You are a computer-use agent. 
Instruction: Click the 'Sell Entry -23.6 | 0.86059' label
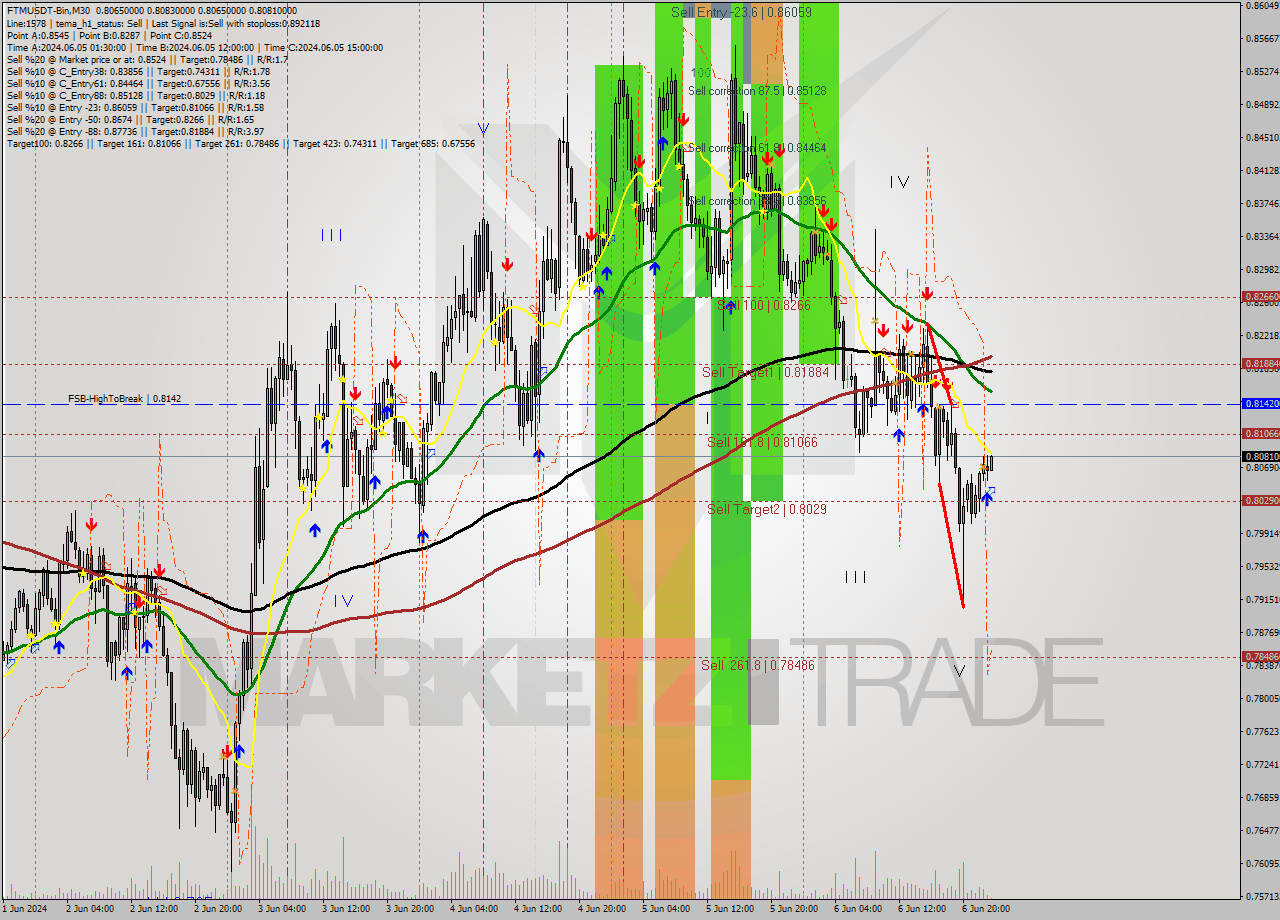click(741, 12)
